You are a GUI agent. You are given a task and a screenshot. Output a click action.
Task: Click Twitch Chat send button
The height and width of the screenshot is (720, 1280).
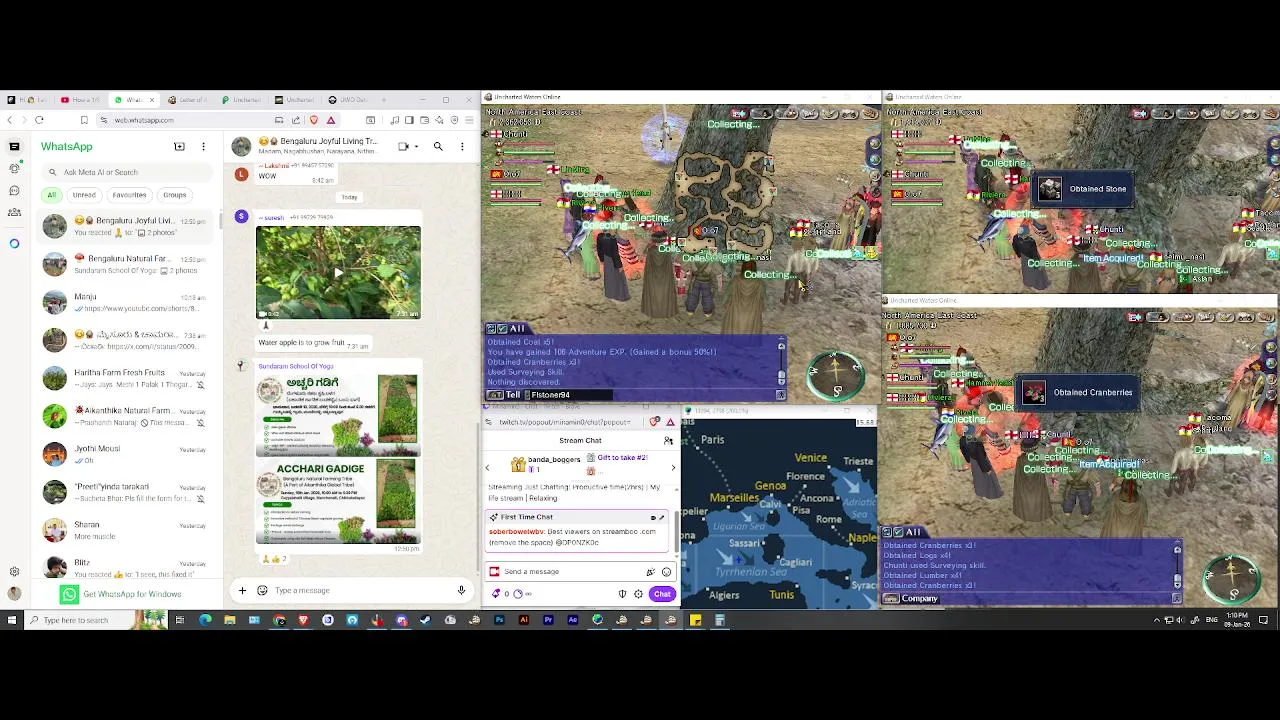click(x=662, y=594)
